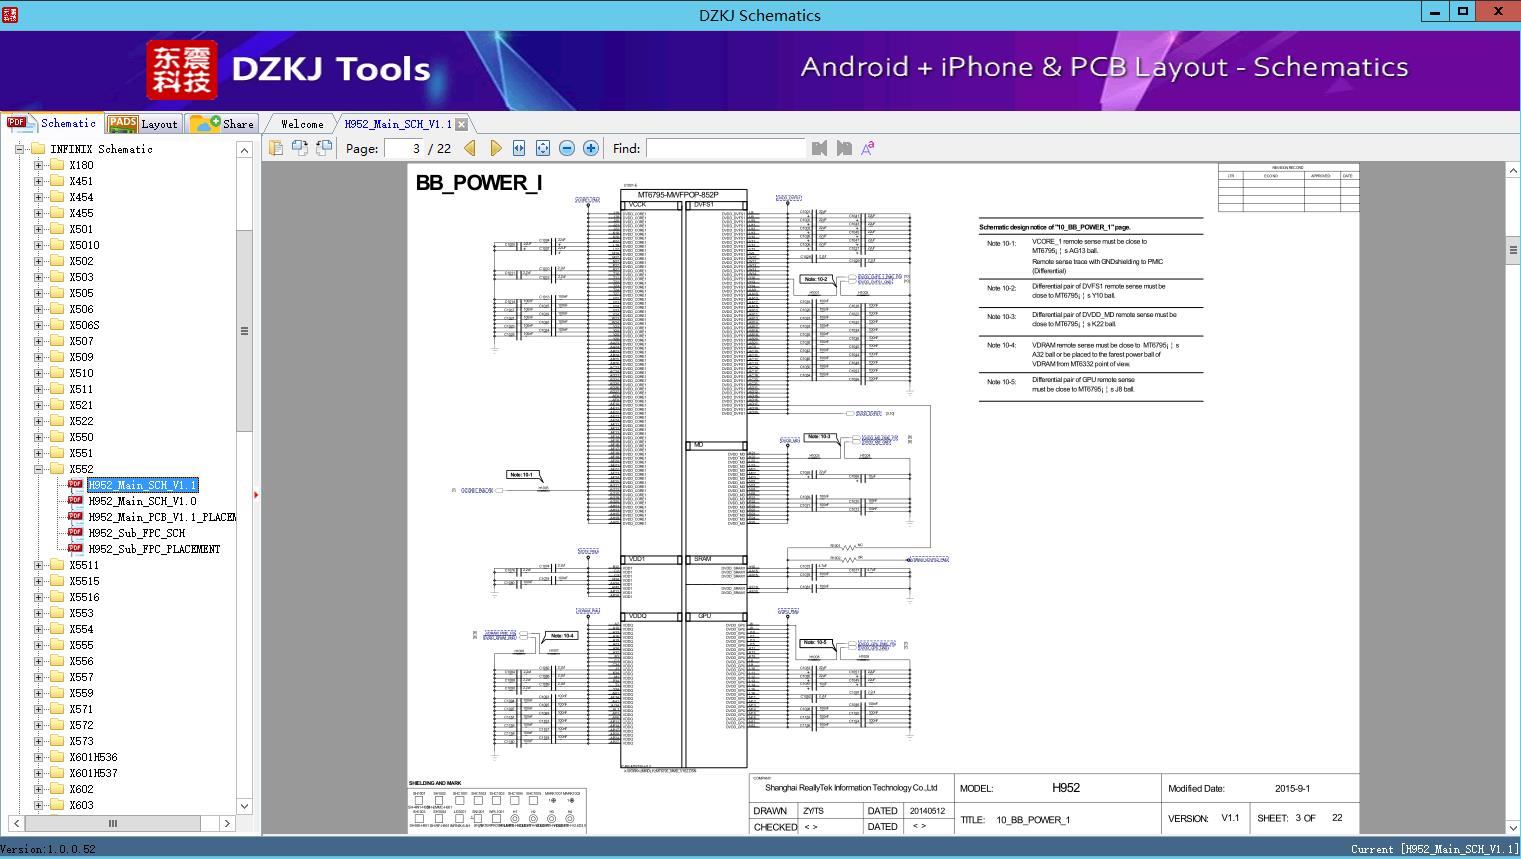Image resolution: width=1521 pixels, height=859 pixels.
Task: Toggle the match case search icon
Action: [868, 148]
